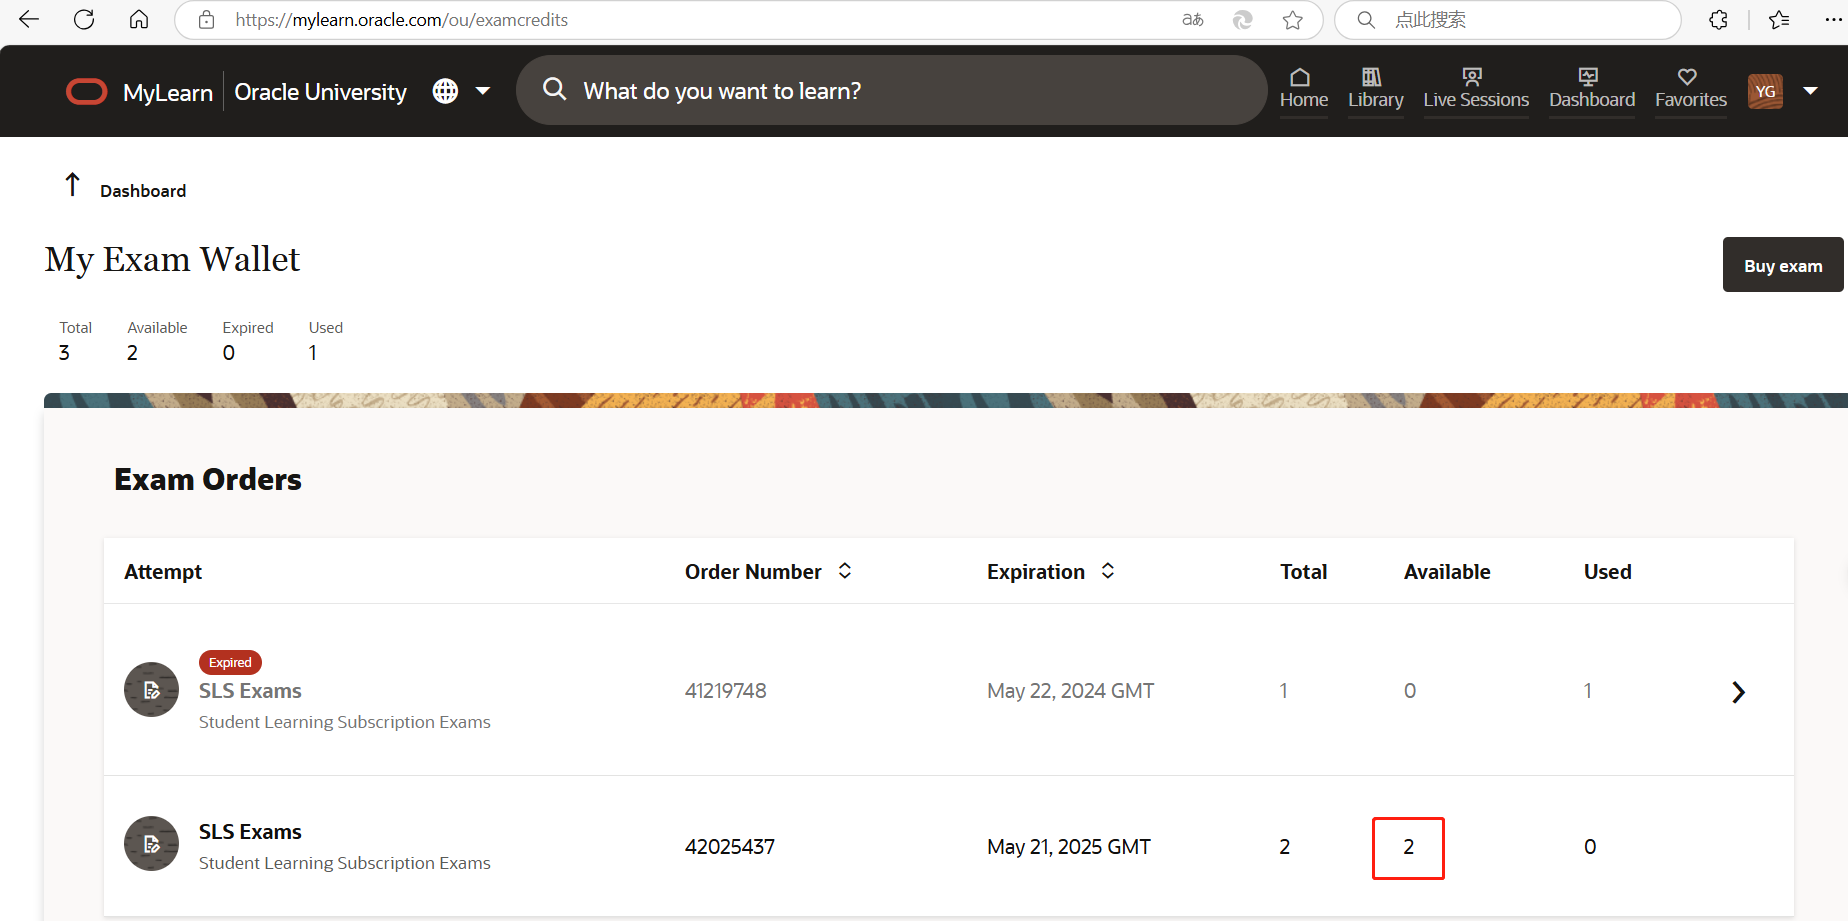
Task: Go to the browser home page icon
Action: pyautogui.click(x=139, y=20)
